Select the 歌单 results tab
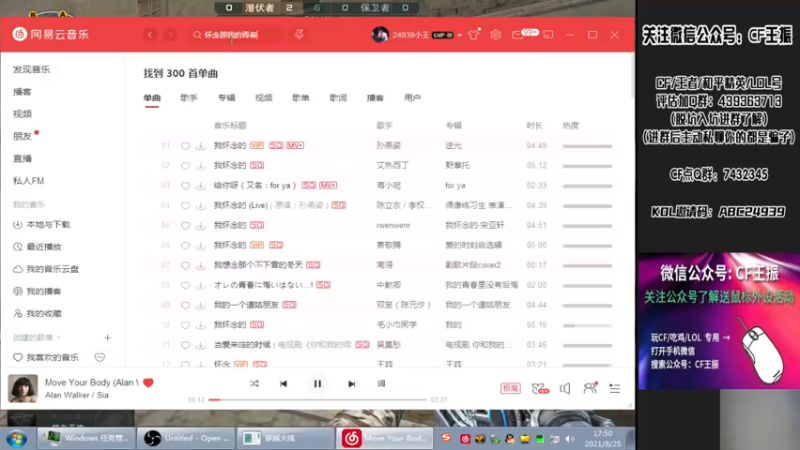 click(301, 97)
